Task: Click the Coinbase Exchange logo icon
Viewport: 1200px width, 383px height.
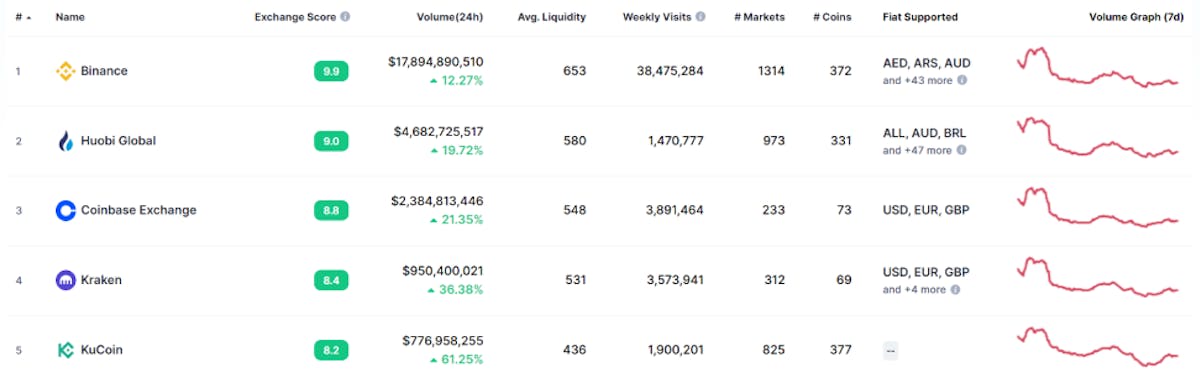Action: click(65, 210)
